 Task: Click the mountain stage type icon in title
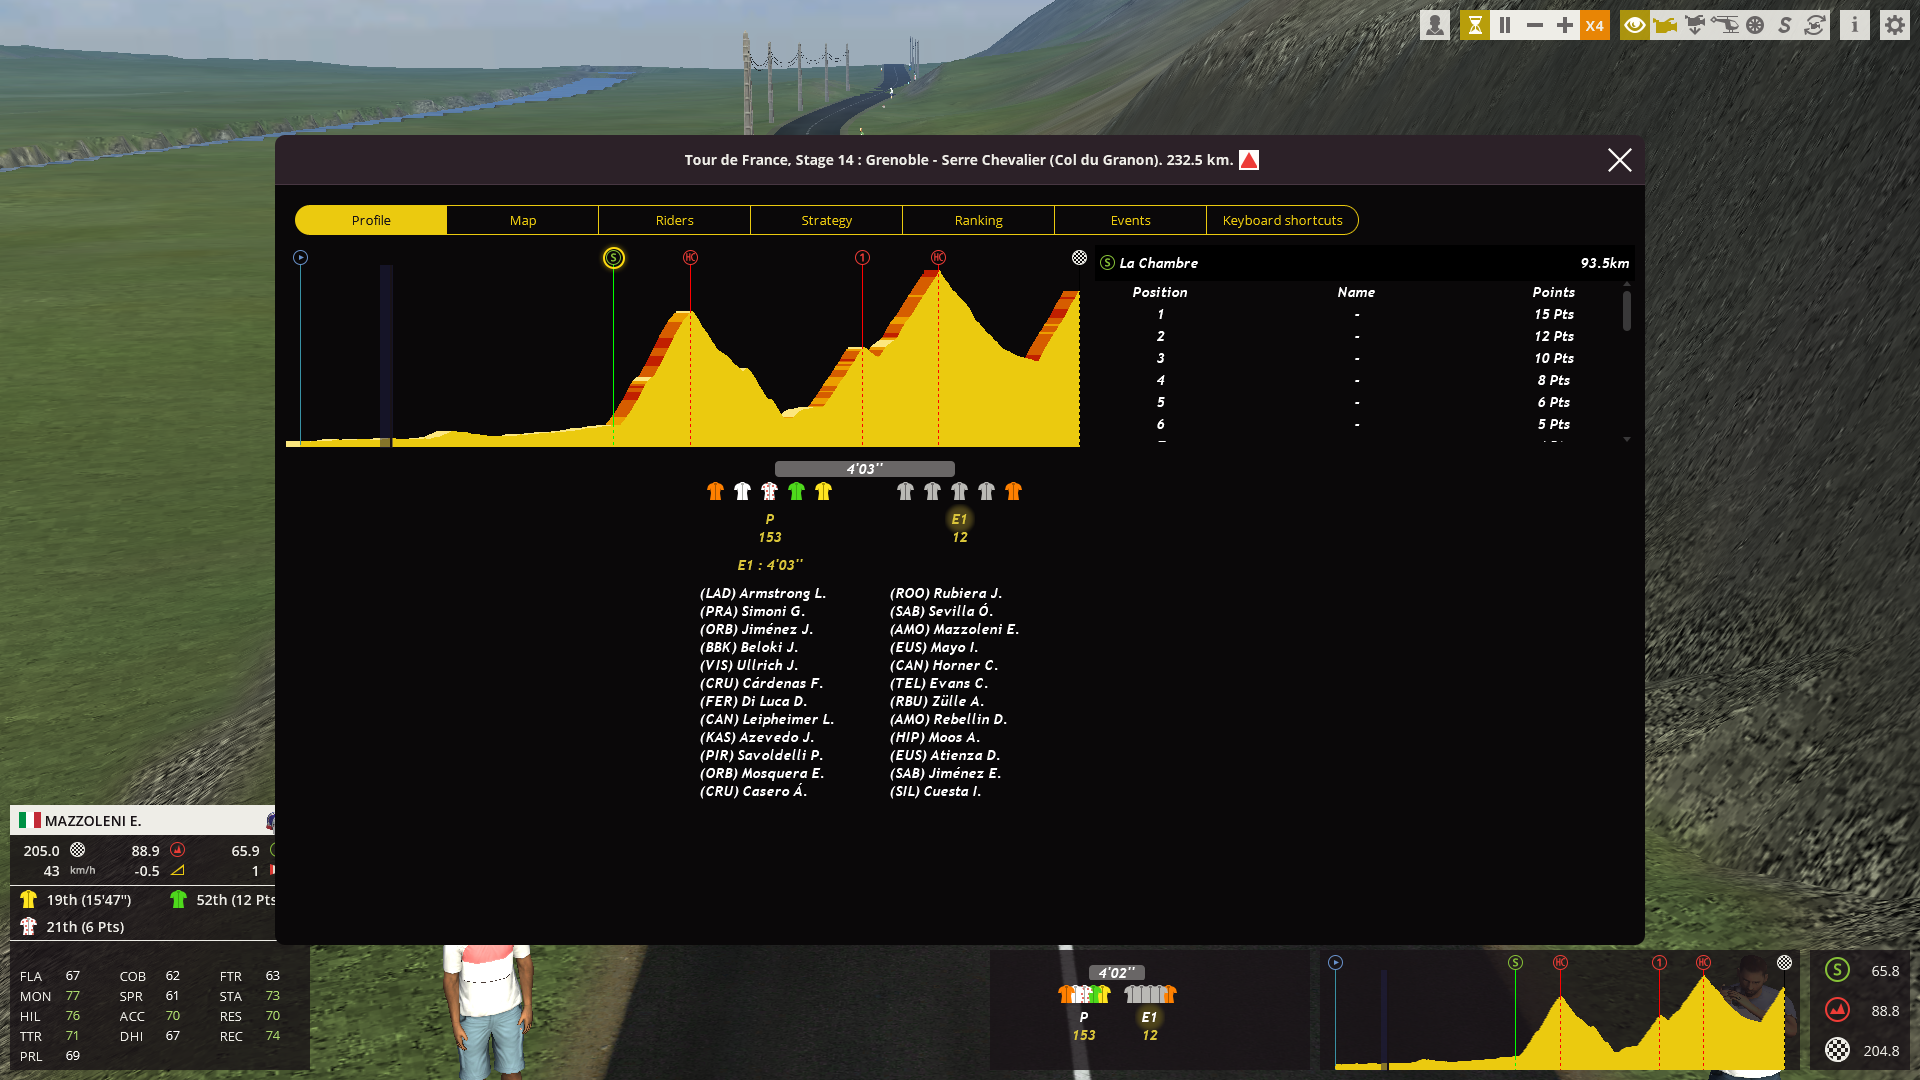(1249, 160)
